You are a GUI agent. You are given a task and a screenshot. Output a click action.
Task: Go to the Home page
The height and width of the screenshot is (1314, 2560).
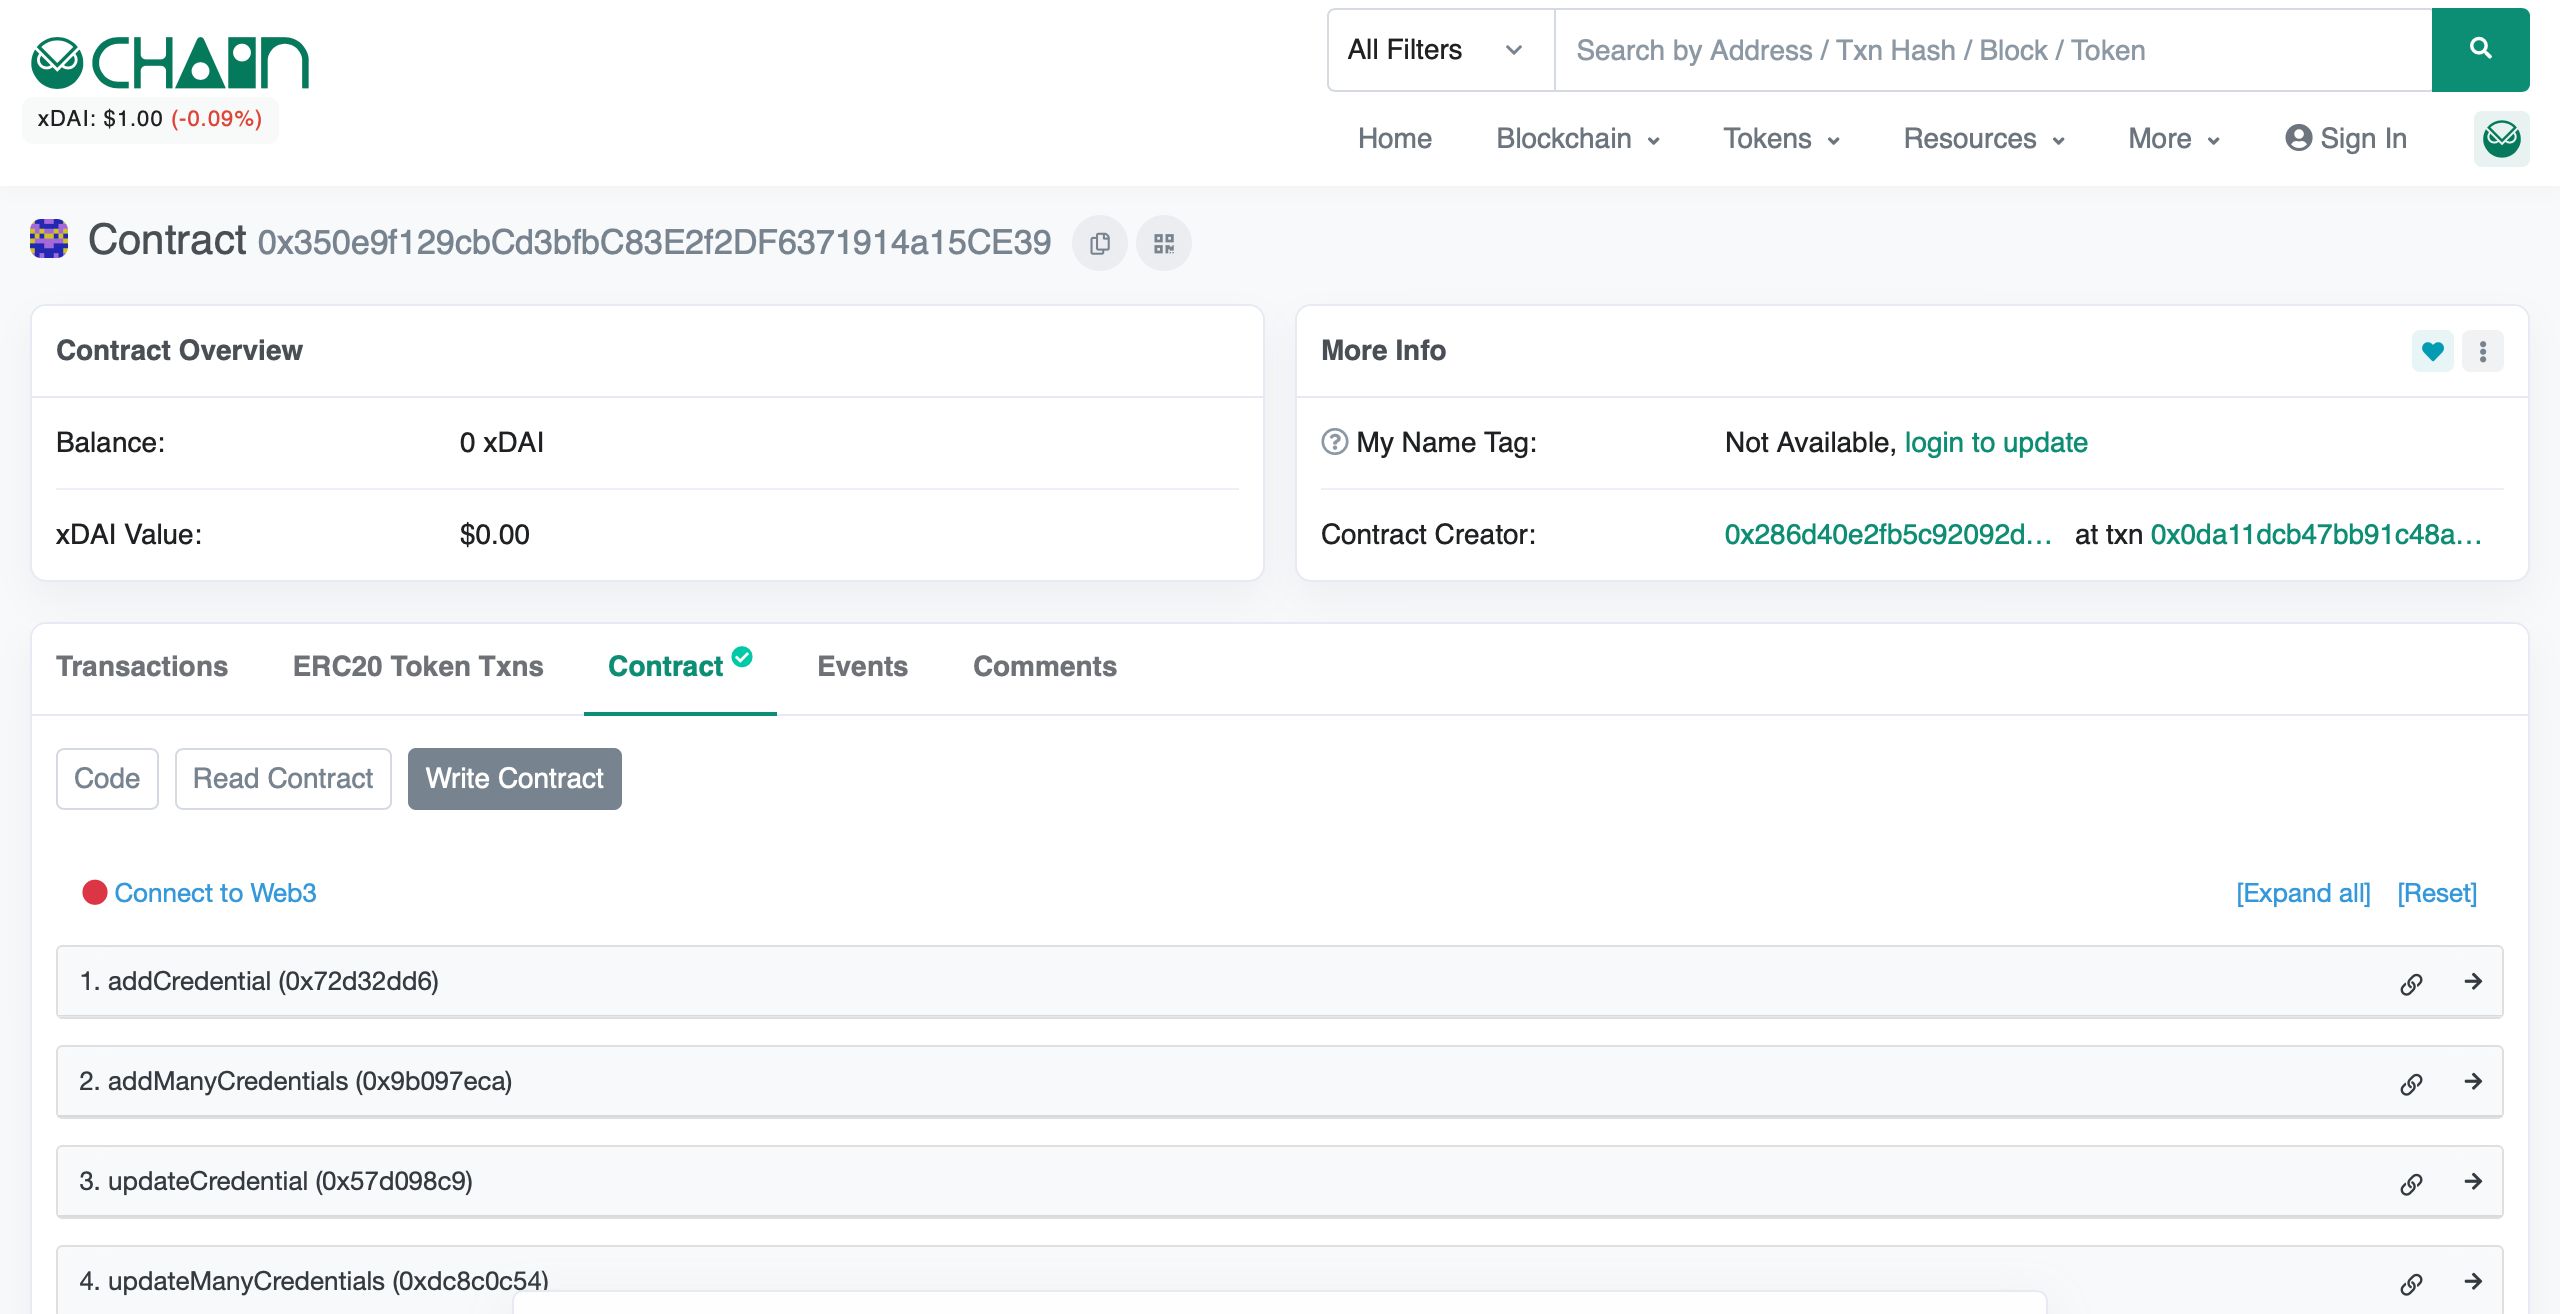1394,138
